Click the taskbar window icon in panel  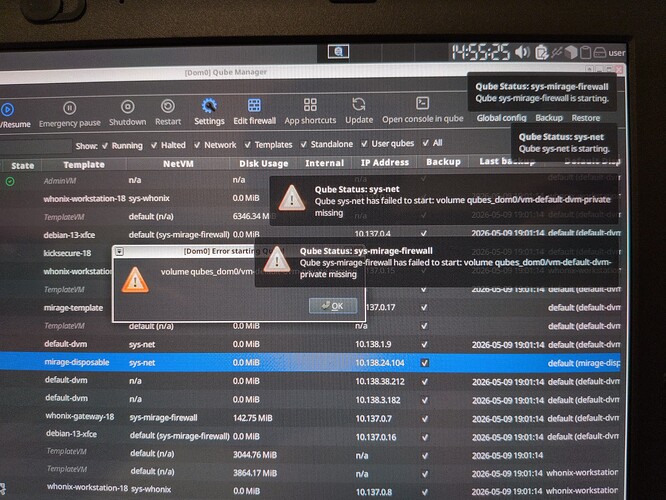(338, 51)
